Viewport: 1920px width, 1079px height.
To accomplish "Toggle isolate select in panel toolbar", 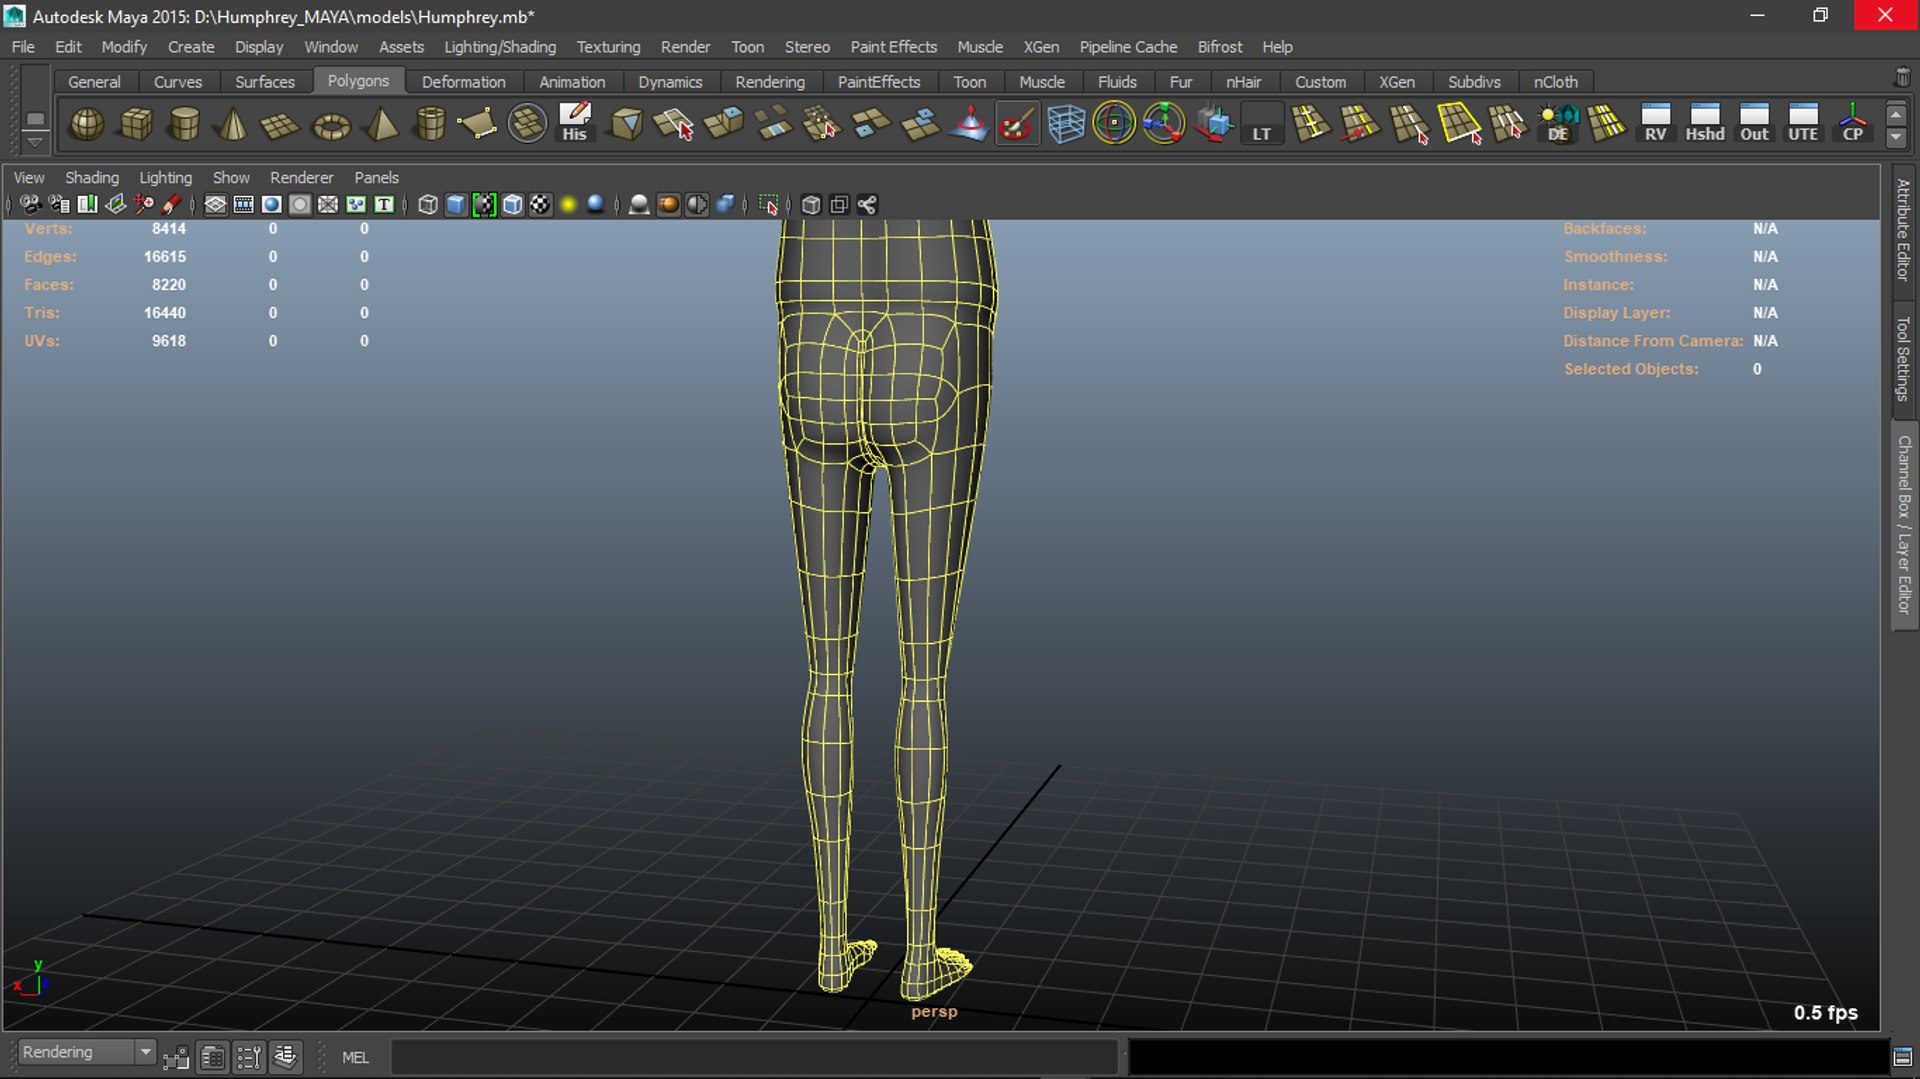I will pyautogui.click(x=768, y=205).
